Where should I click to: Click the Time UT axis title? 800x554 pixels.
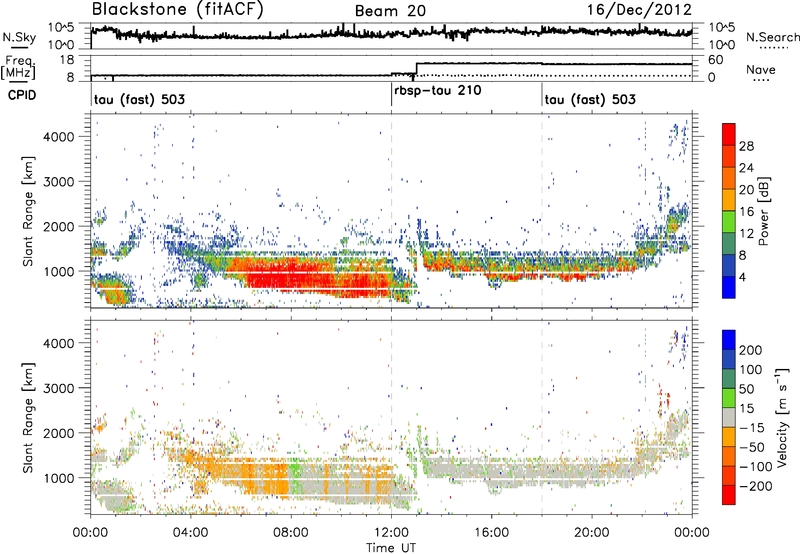click(391, 548)
